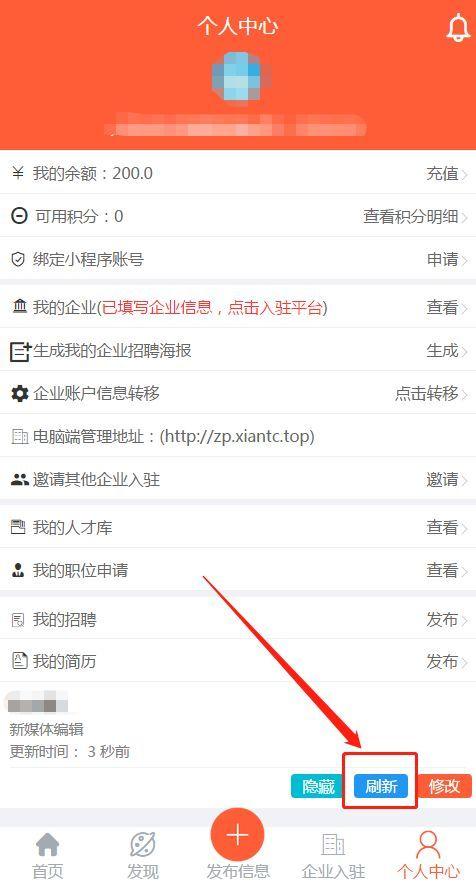
Task: Tap the pixelated profile avatar
Action: [237, 77]
